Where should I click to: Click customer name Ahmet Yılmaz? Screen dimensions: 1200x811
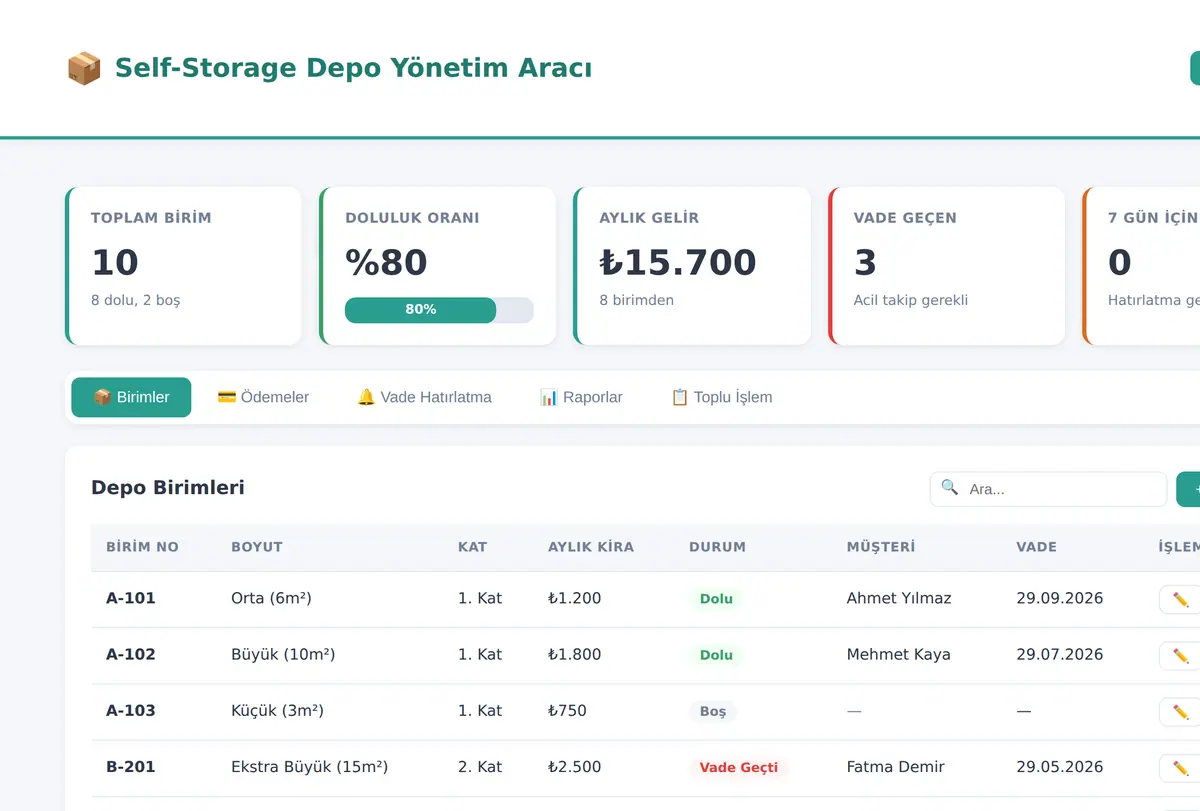pos(899,598)
